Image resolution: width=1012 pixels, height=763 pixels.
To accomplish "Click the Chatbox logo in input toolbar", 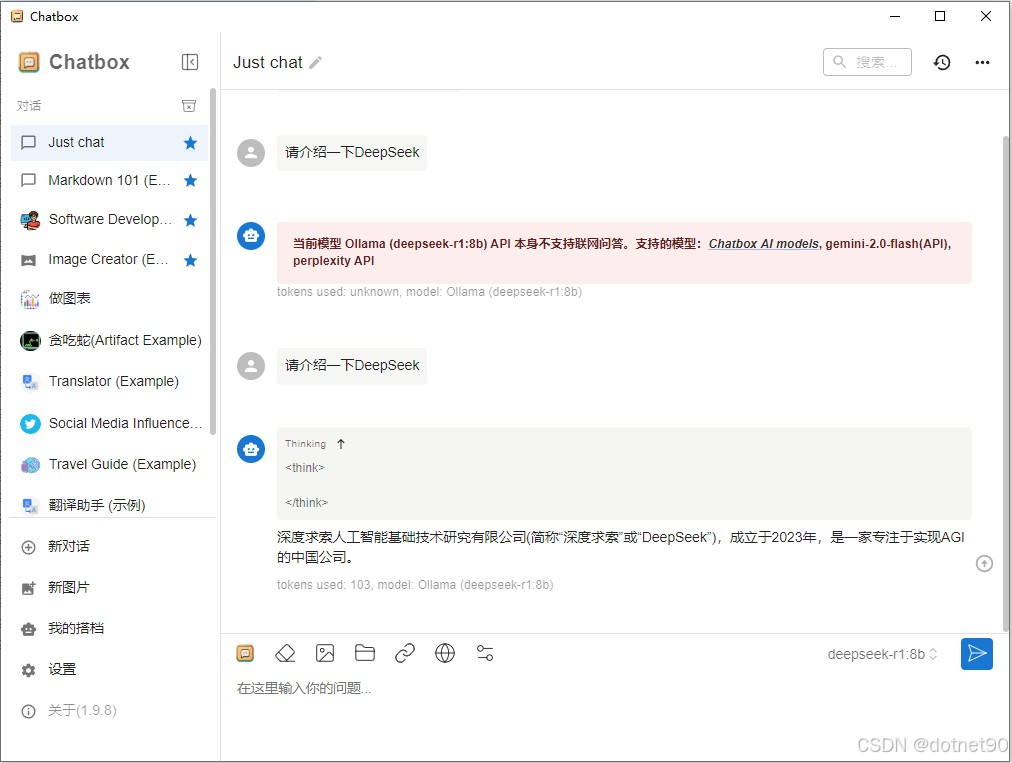I will coord(245,653).
